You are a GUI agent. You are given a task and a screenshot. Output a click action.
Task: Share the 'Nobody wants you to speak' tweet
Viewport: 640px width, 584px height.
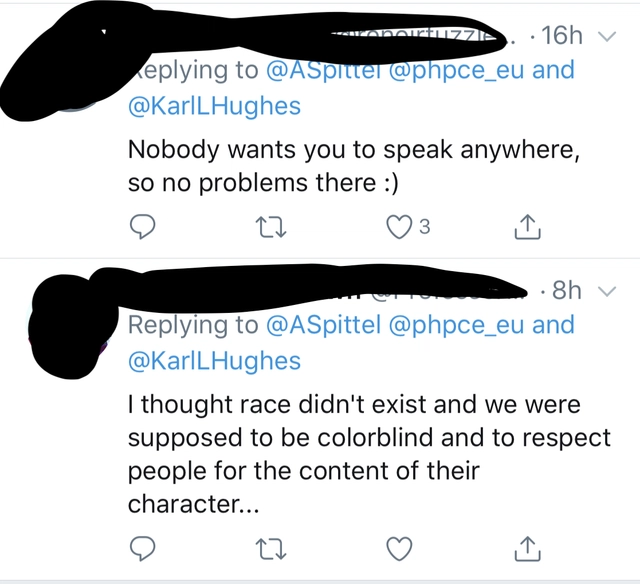click(x=527, y=226)
